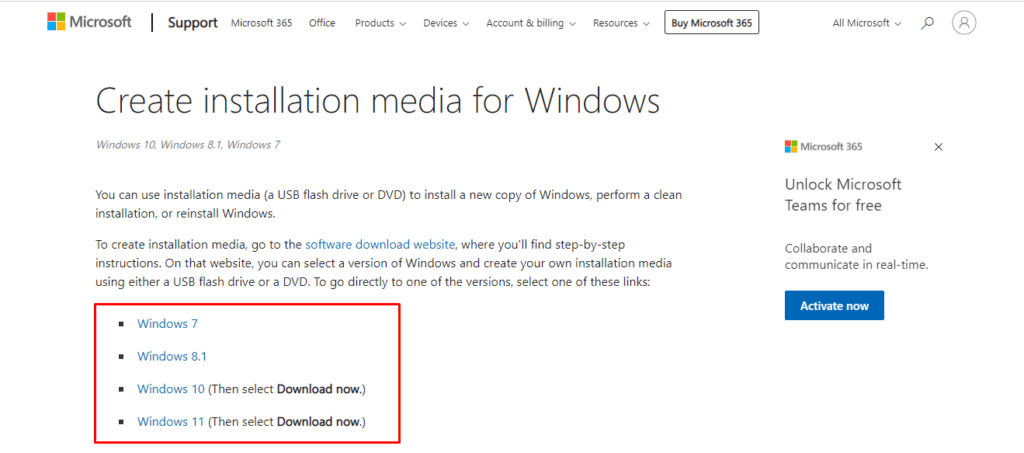This screenshot has height=453, width=1024.
Task: Click the Buy Microsoft 365 button
Action: coord(712,23)
